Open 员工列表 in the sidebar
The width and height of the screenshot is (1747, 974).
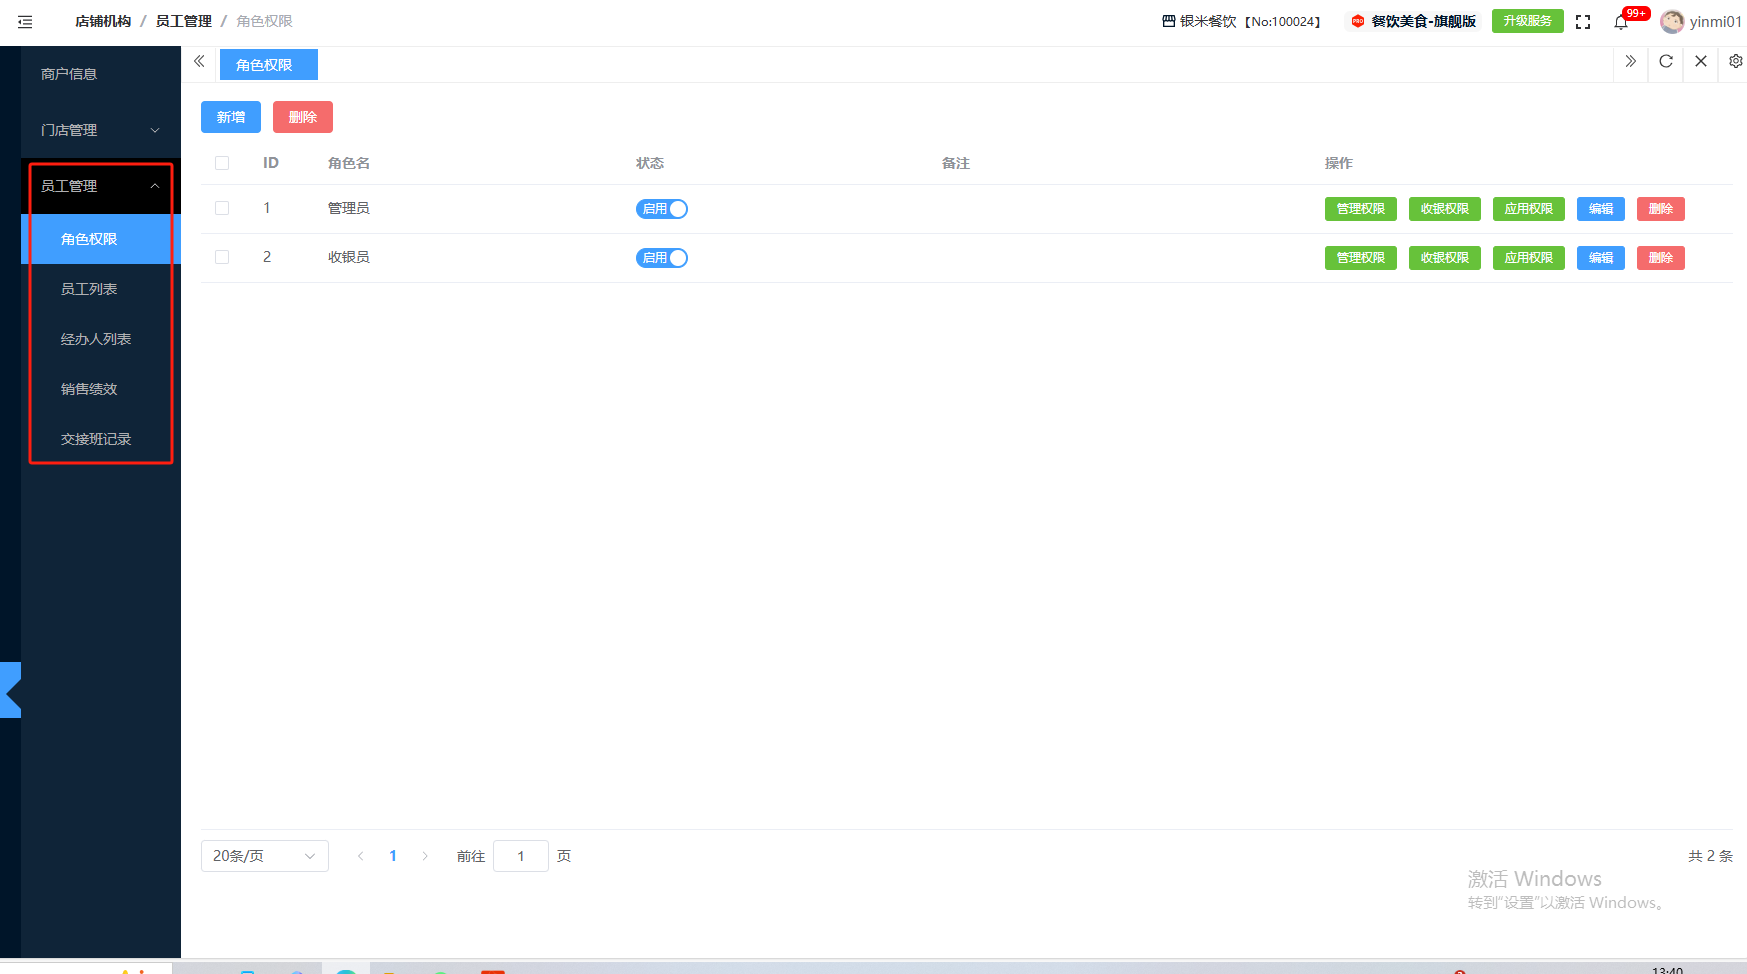click(x=89, y=289)
